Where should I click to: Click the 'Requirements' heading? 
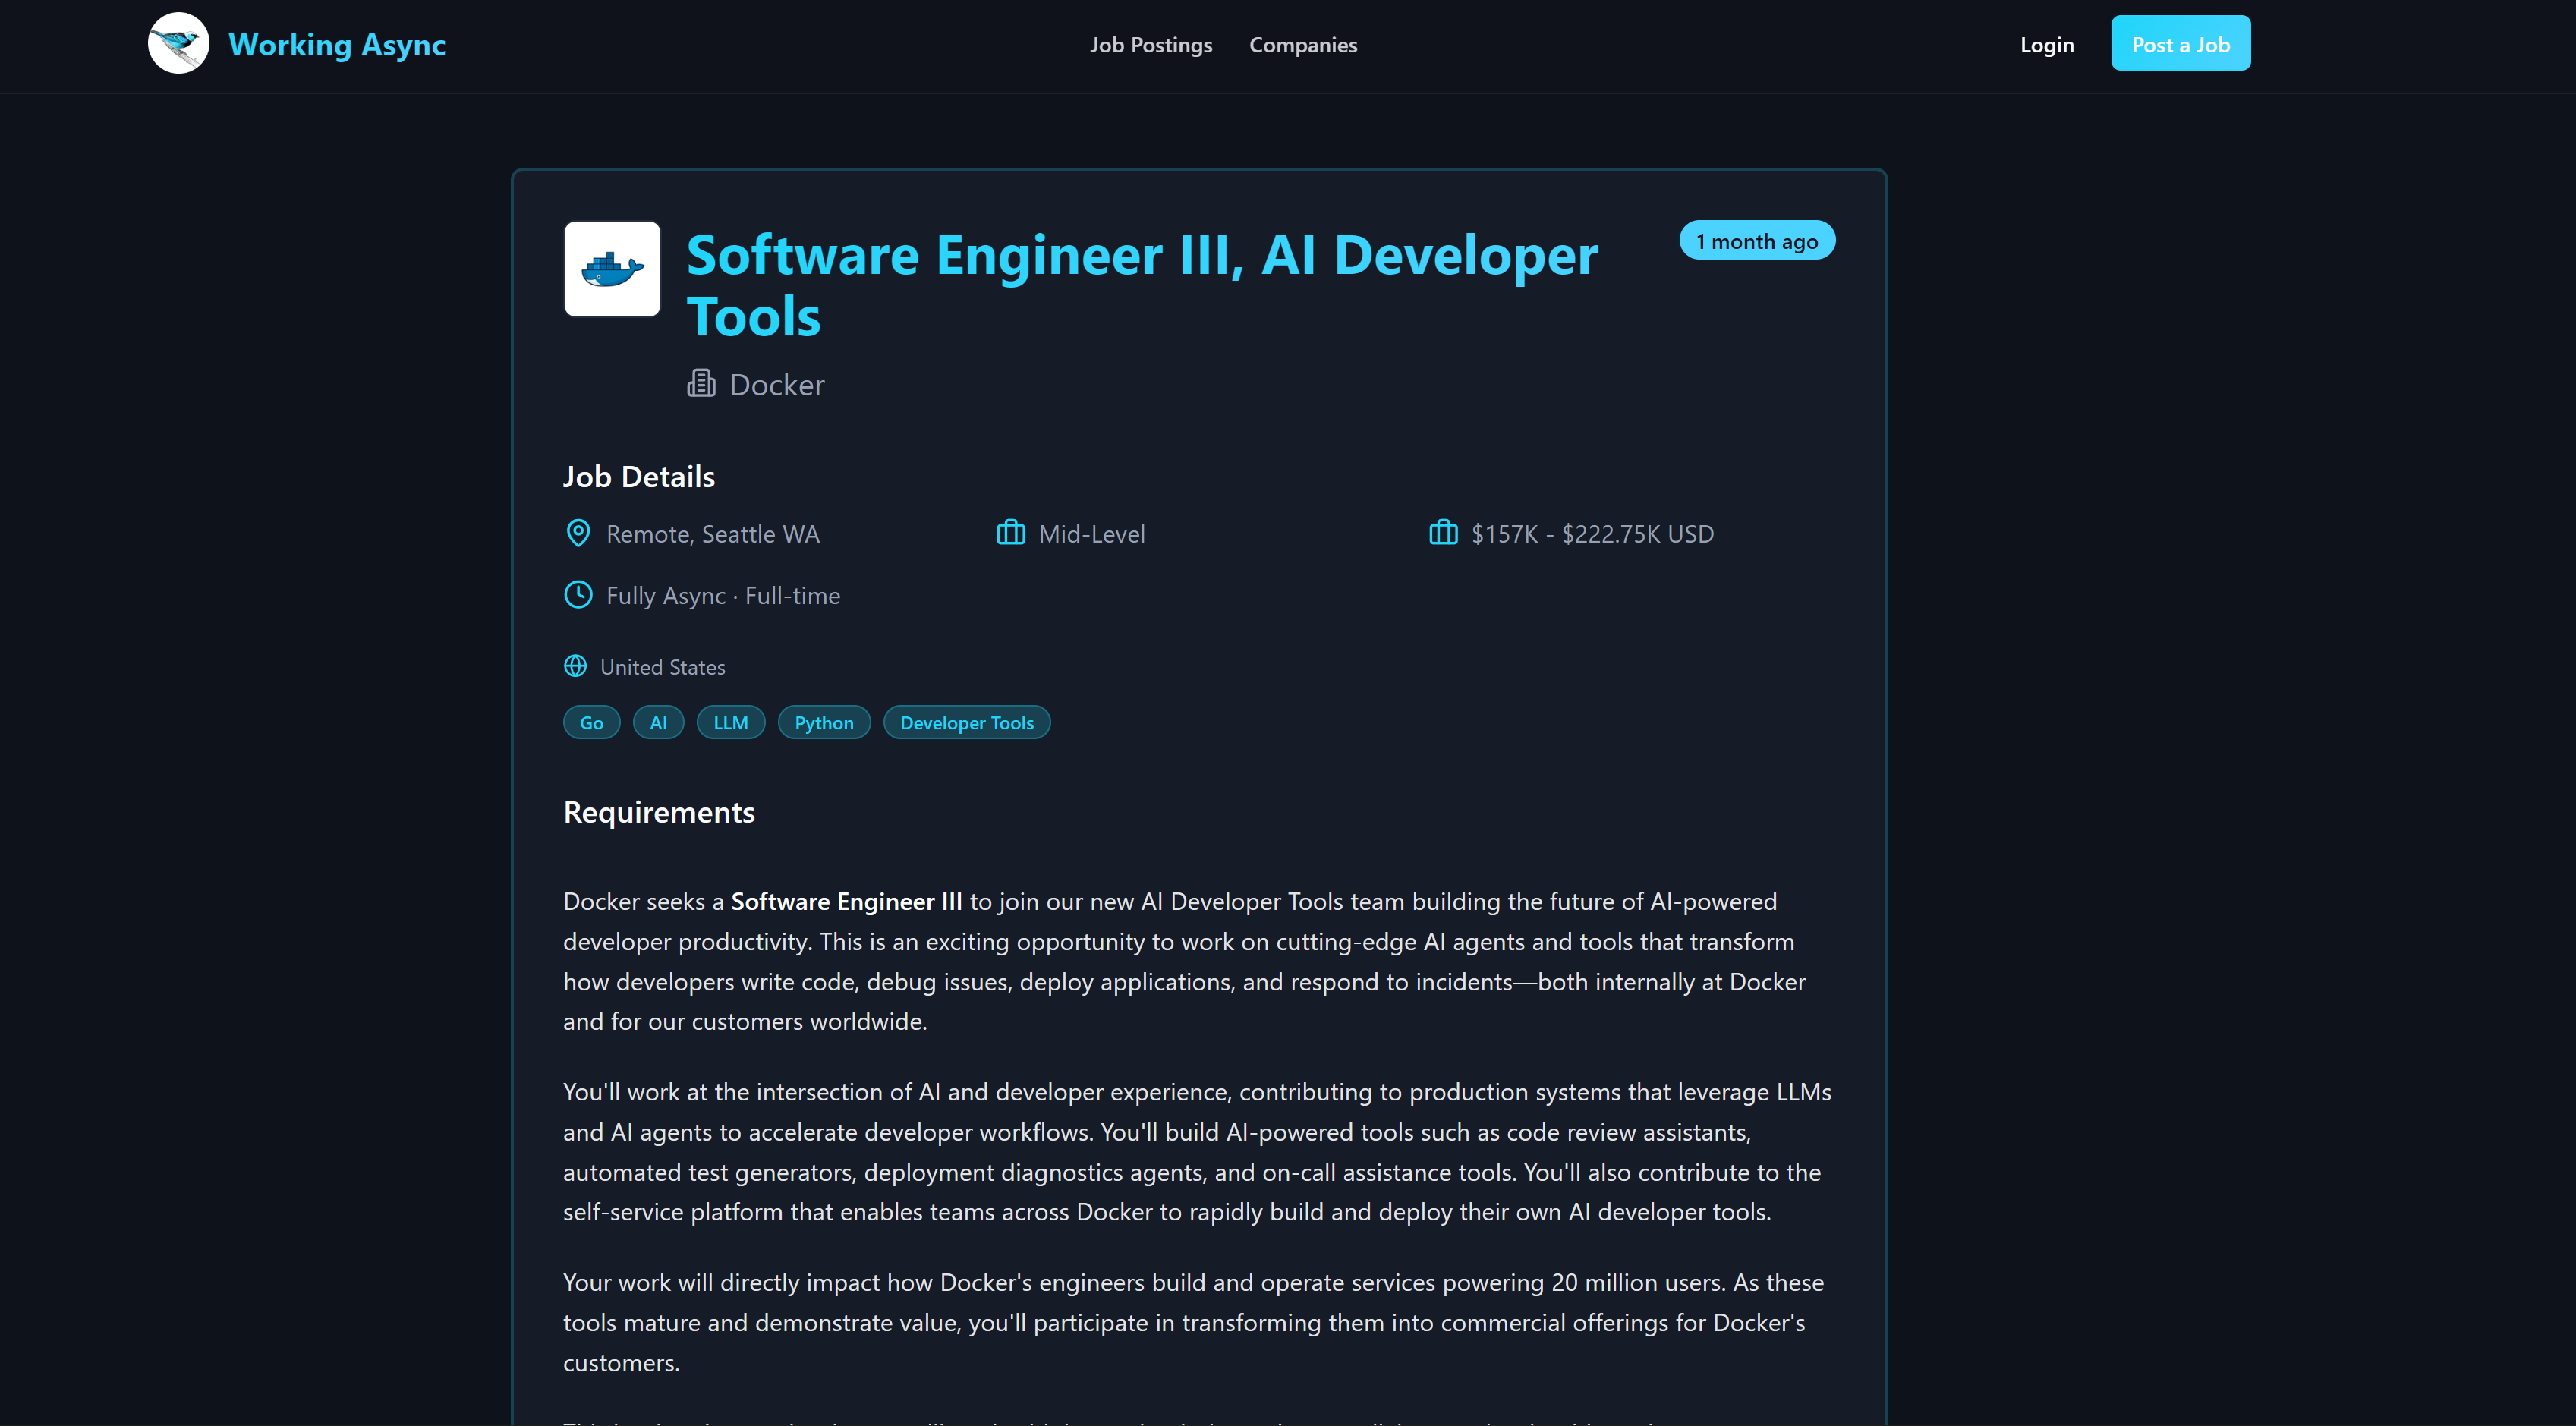pos(659,813)
